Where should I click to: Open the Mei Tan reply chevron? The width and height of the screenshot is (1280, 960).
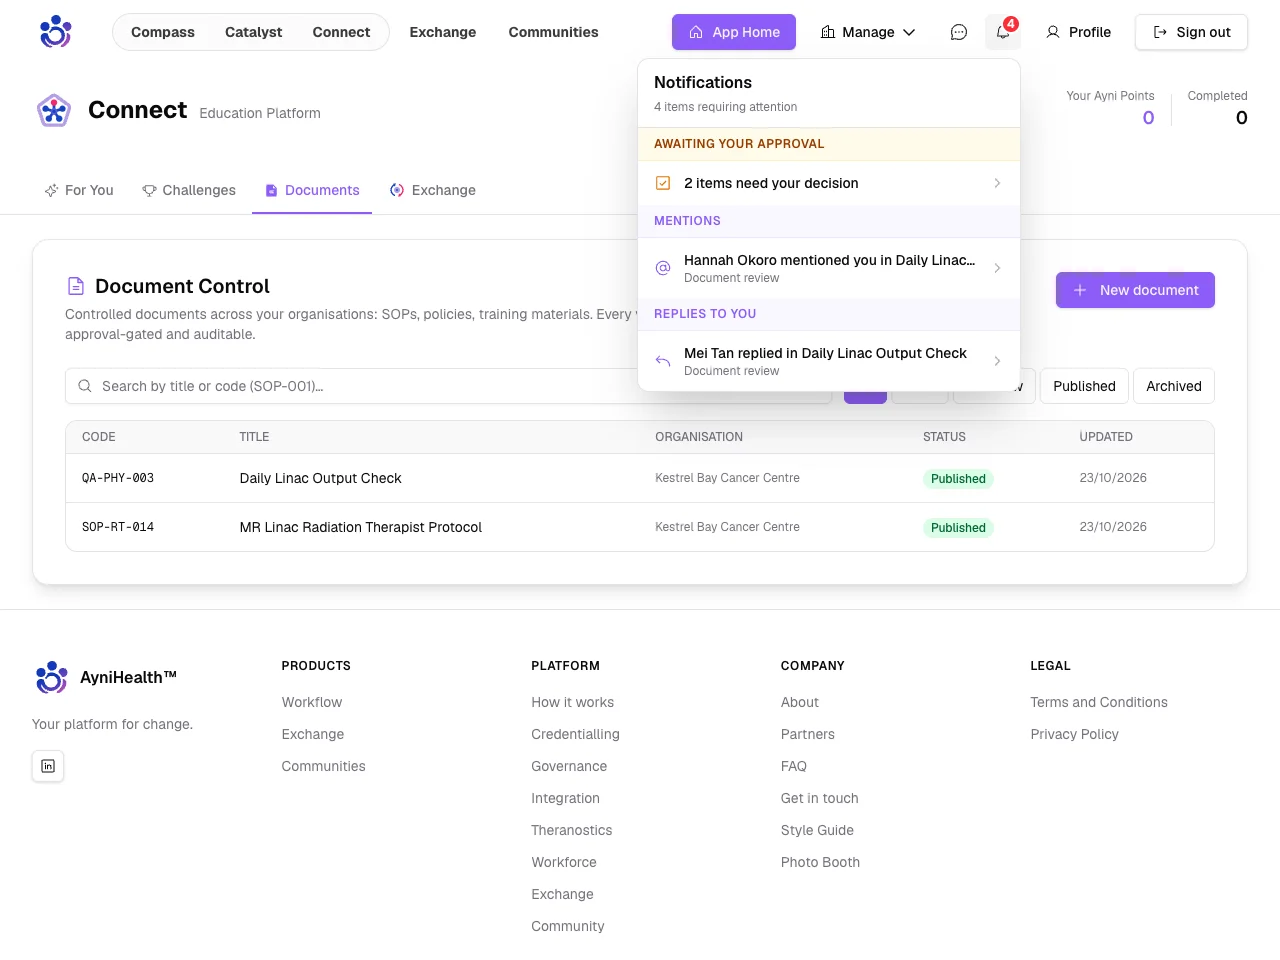coord(997,361)
